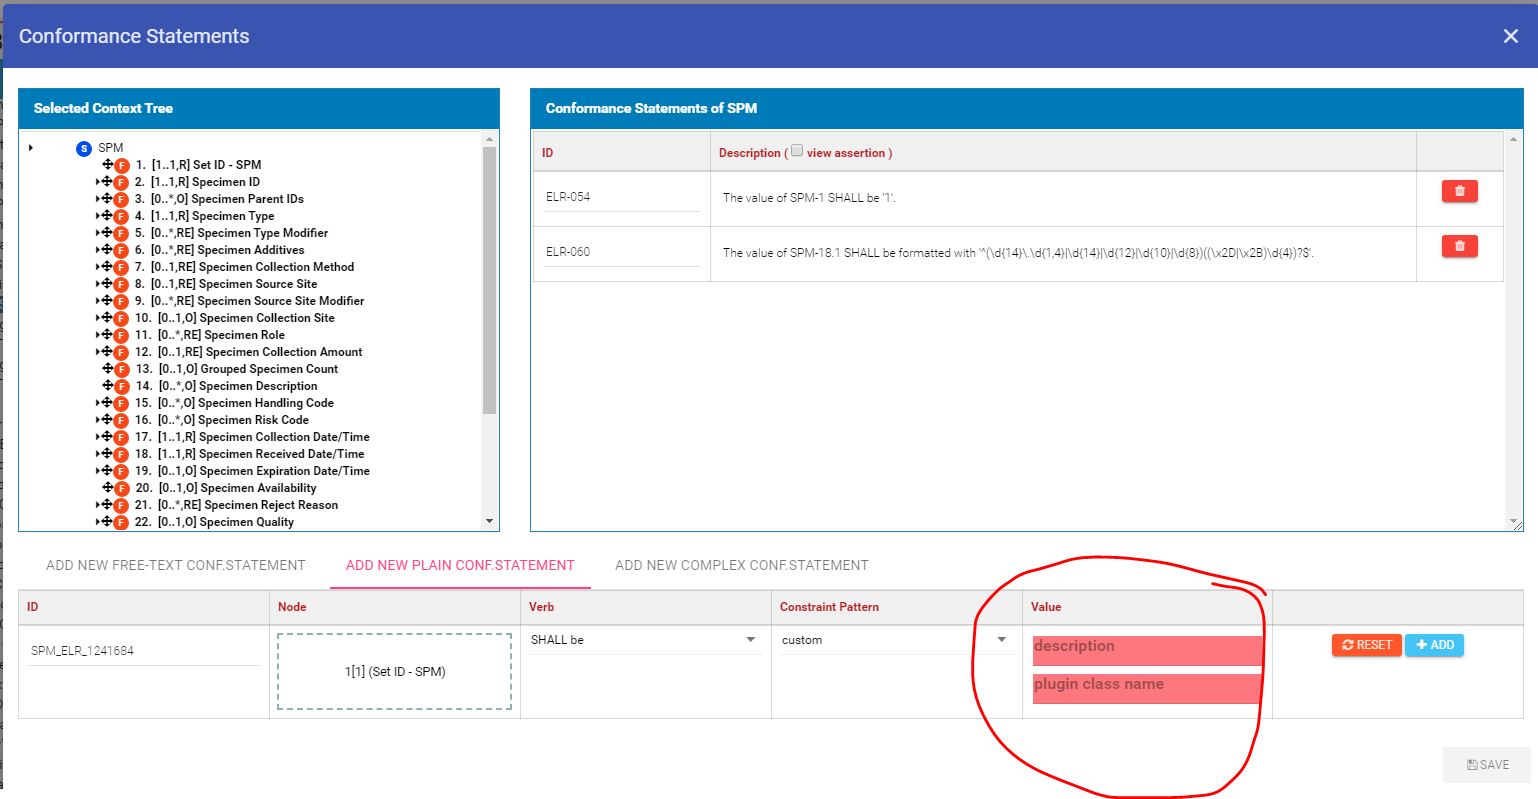Collapse the SPM root node

point(30,147)
